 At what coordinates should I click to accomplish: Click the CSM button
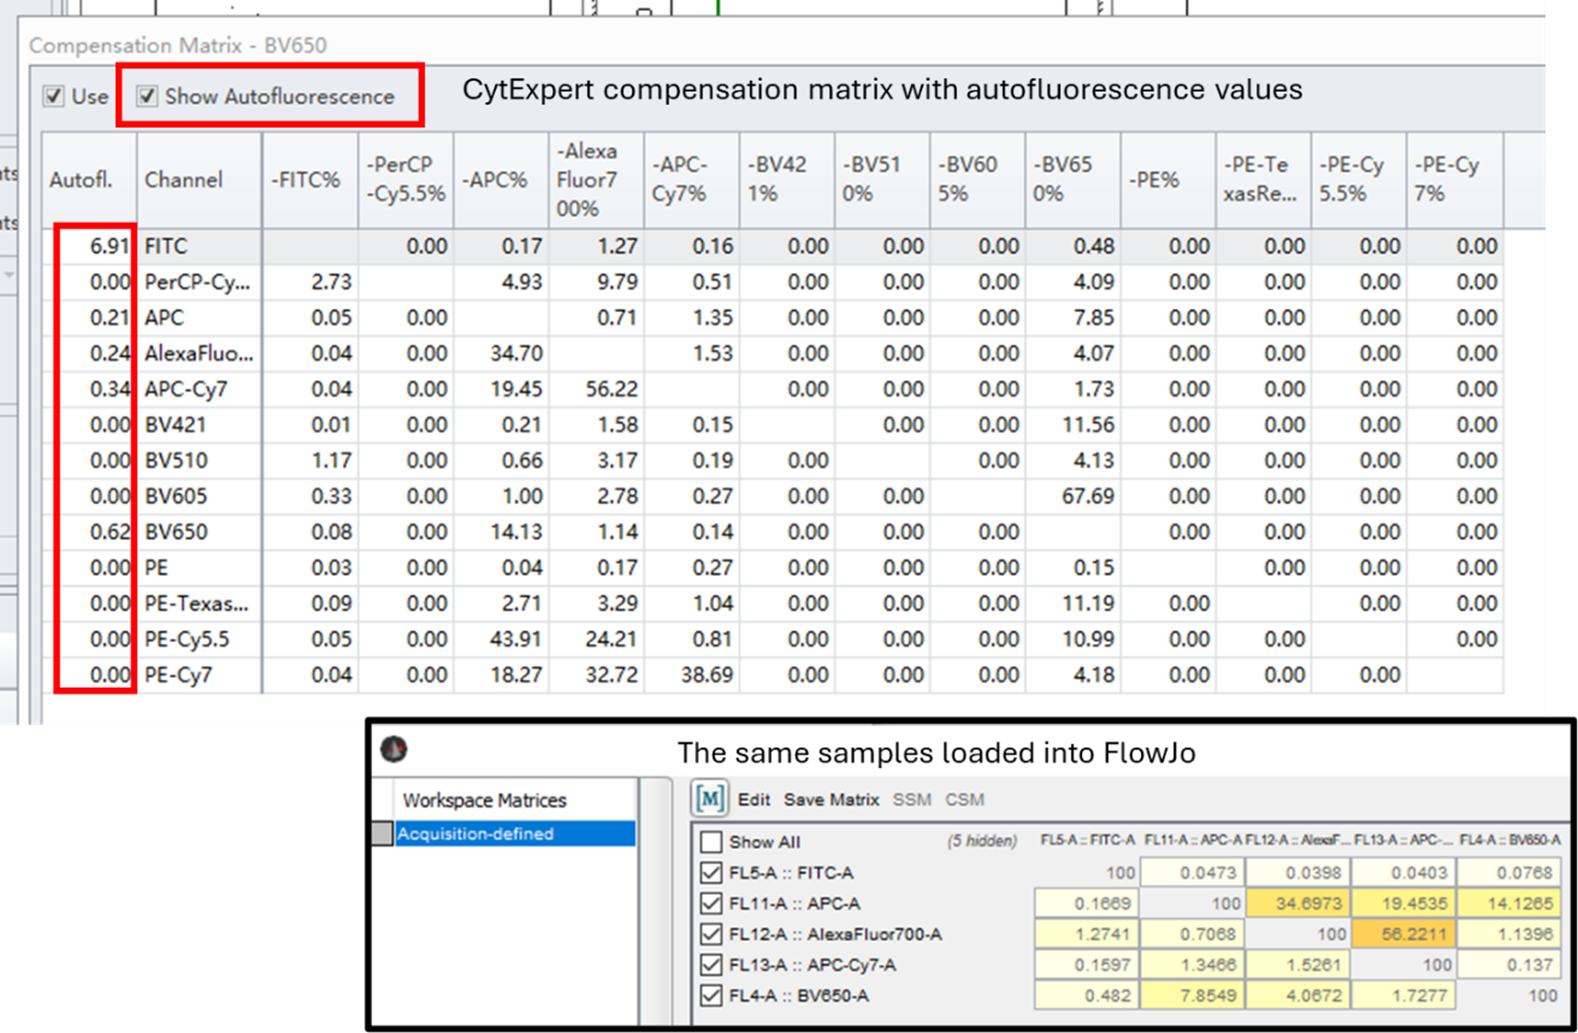[x=965, y=800]
